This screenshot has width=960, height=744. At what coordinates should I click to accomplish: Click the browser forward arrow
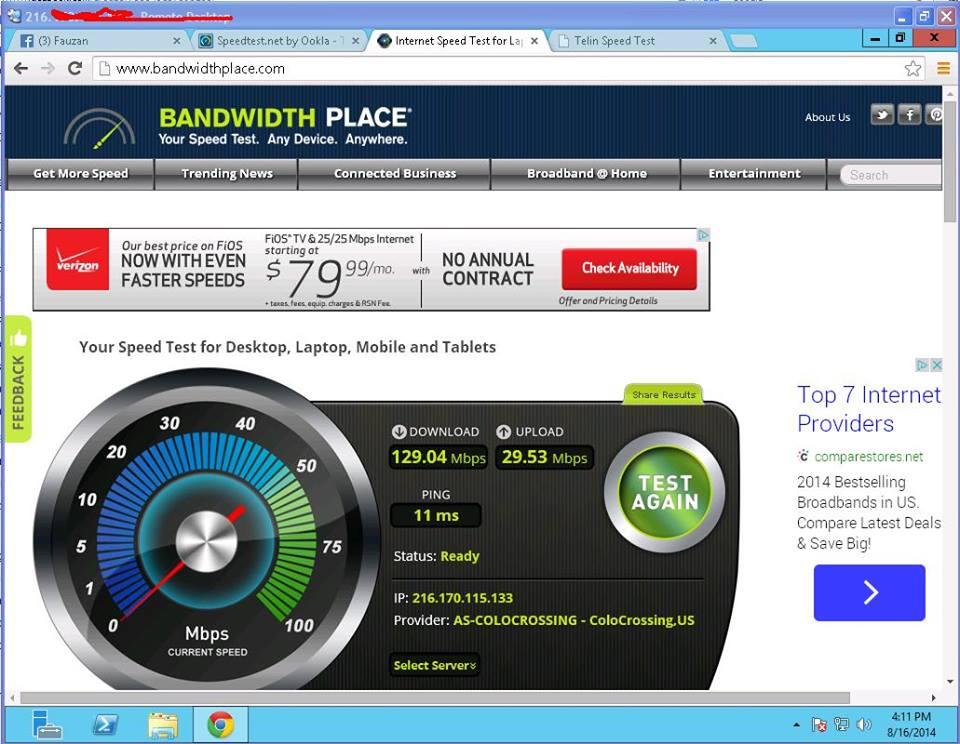coord(48,69)
